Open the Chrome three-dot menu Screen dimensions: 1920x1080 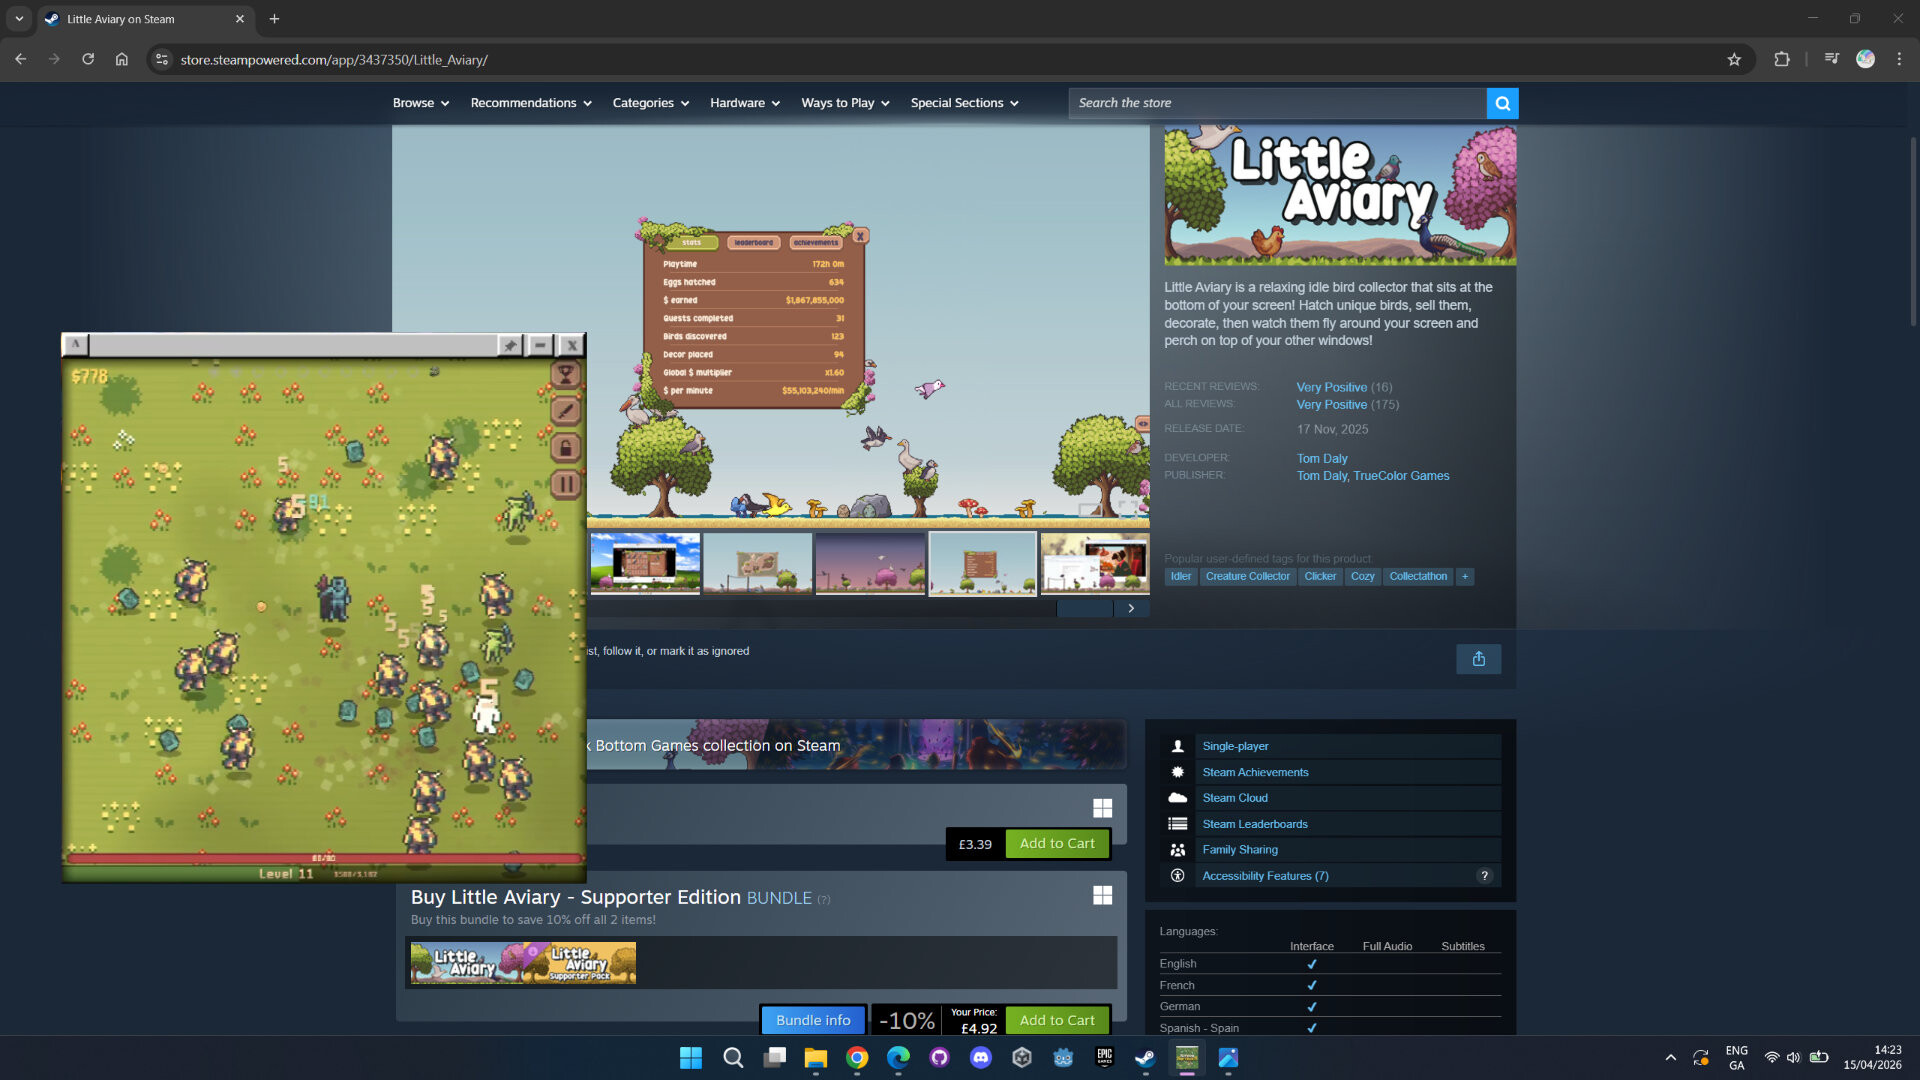click(x=1899, y=59)
